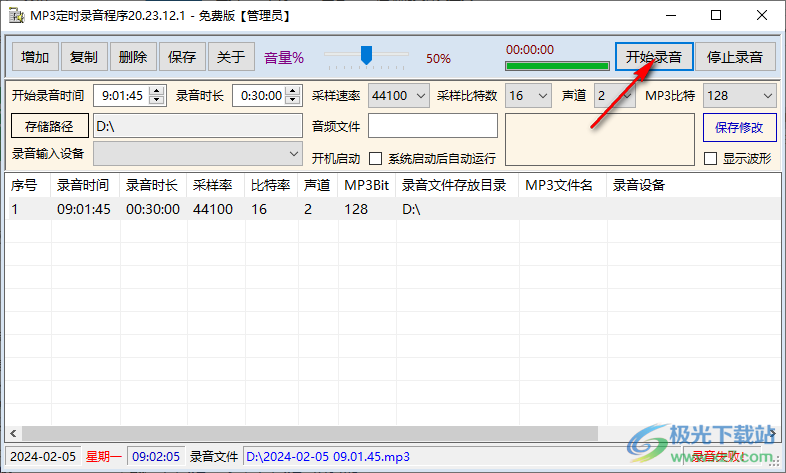Minimize the MP3定时录音程序 window
The height and width of the screenshot is (473, 786).
tap(671, 16)
